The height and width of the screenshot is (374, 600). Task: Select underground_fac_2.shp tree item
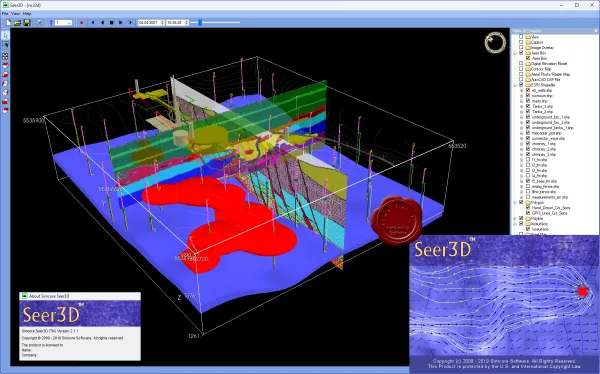coord(551,122)
